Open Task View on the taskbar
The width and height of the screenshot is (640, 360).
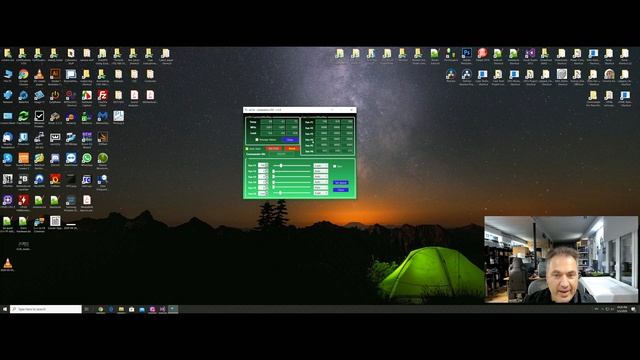[x=87, y=309]
